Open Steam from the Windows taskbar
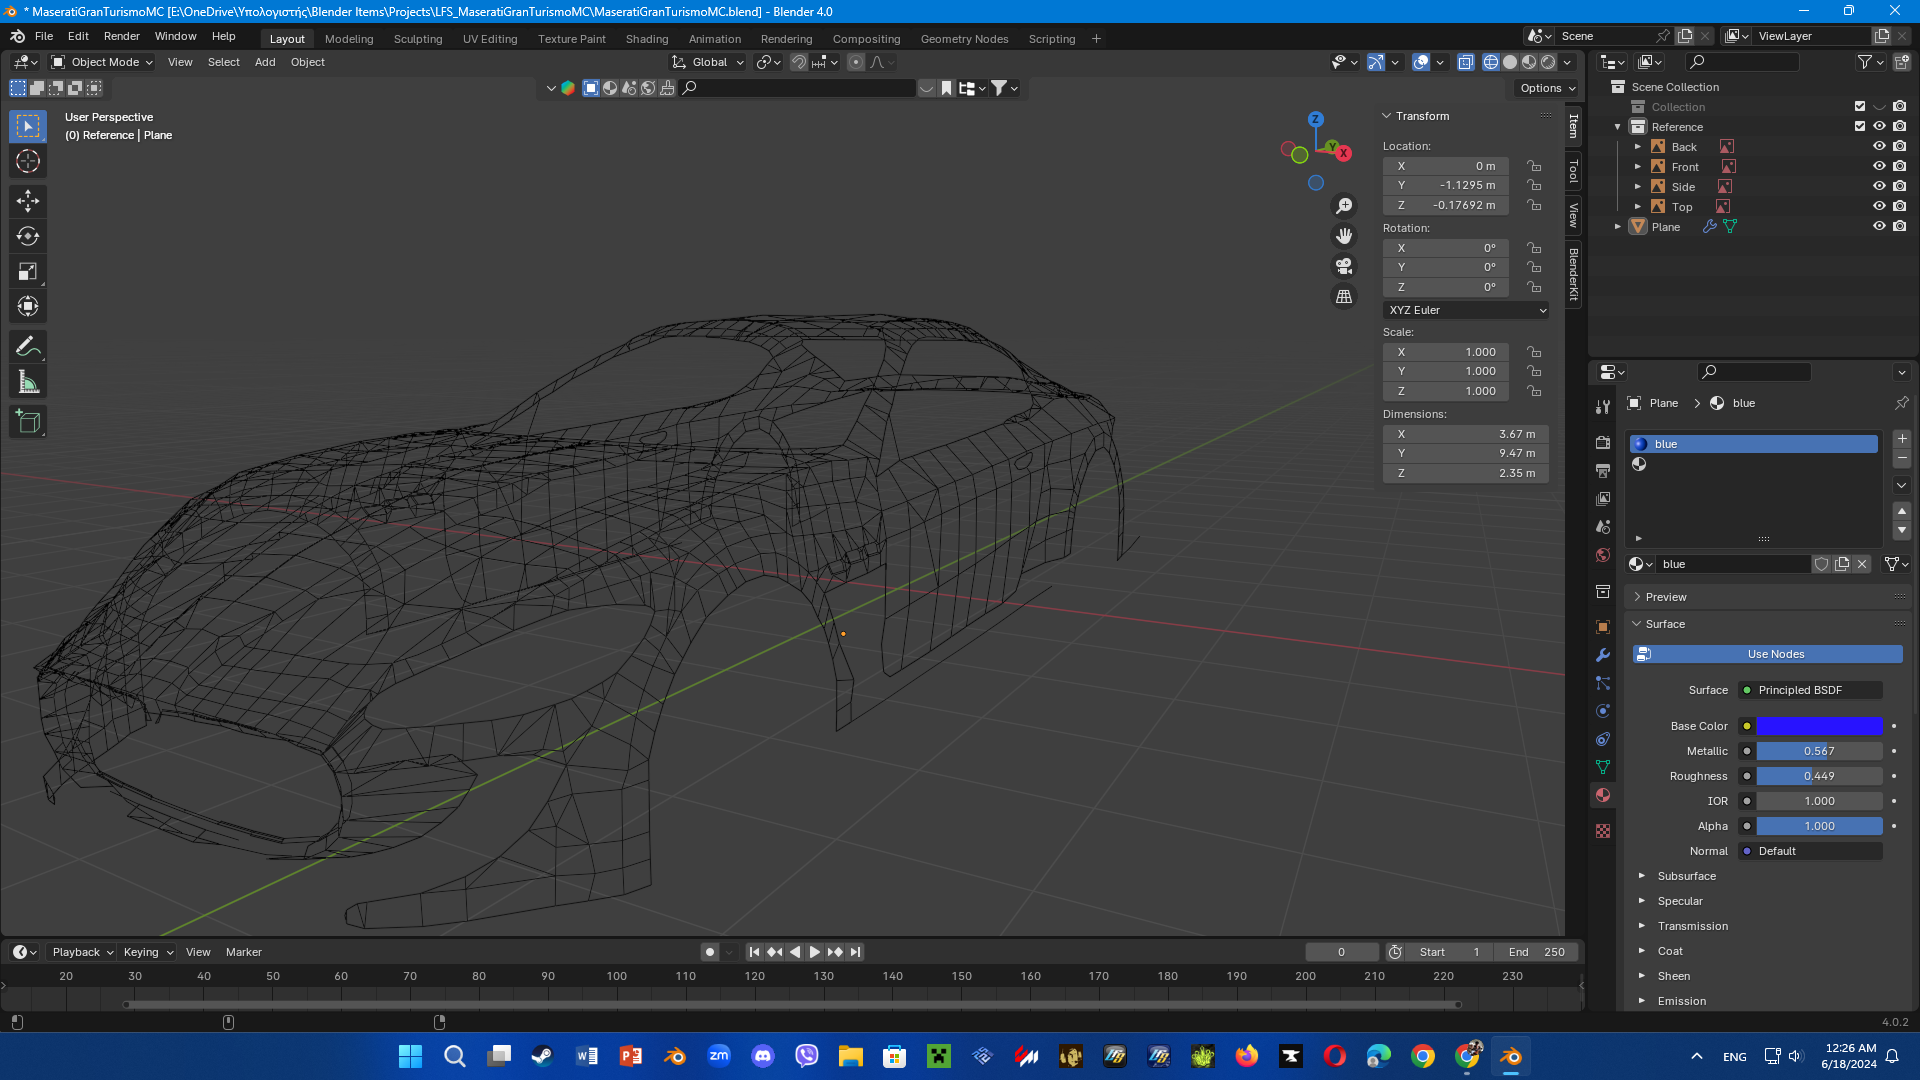The height and width of the screenshot is (1080, 1920). click(x=542, y=1056)
